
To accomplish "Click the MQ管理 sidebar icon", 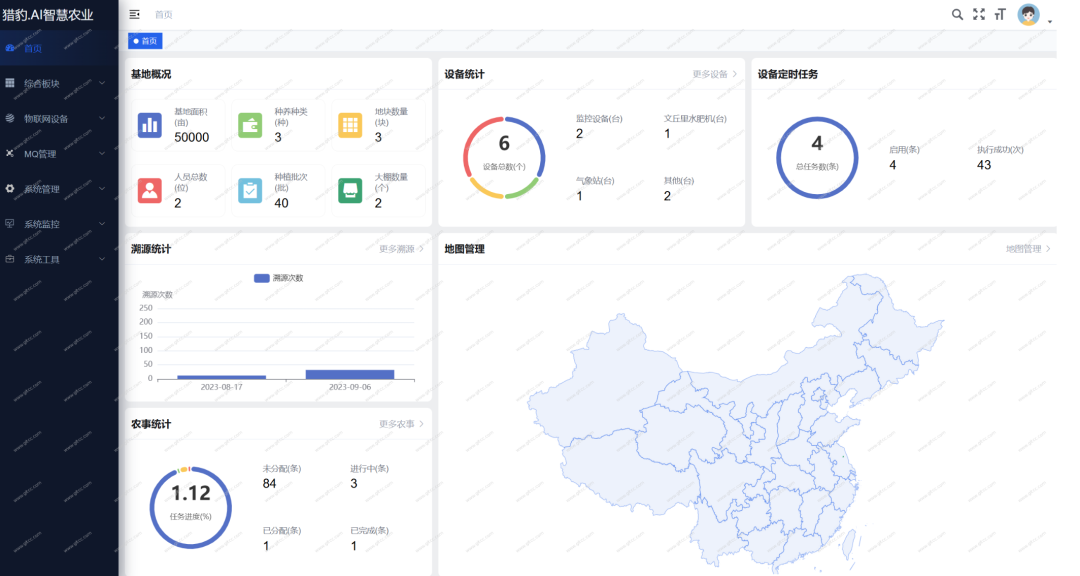I will (x=10, y=154).
